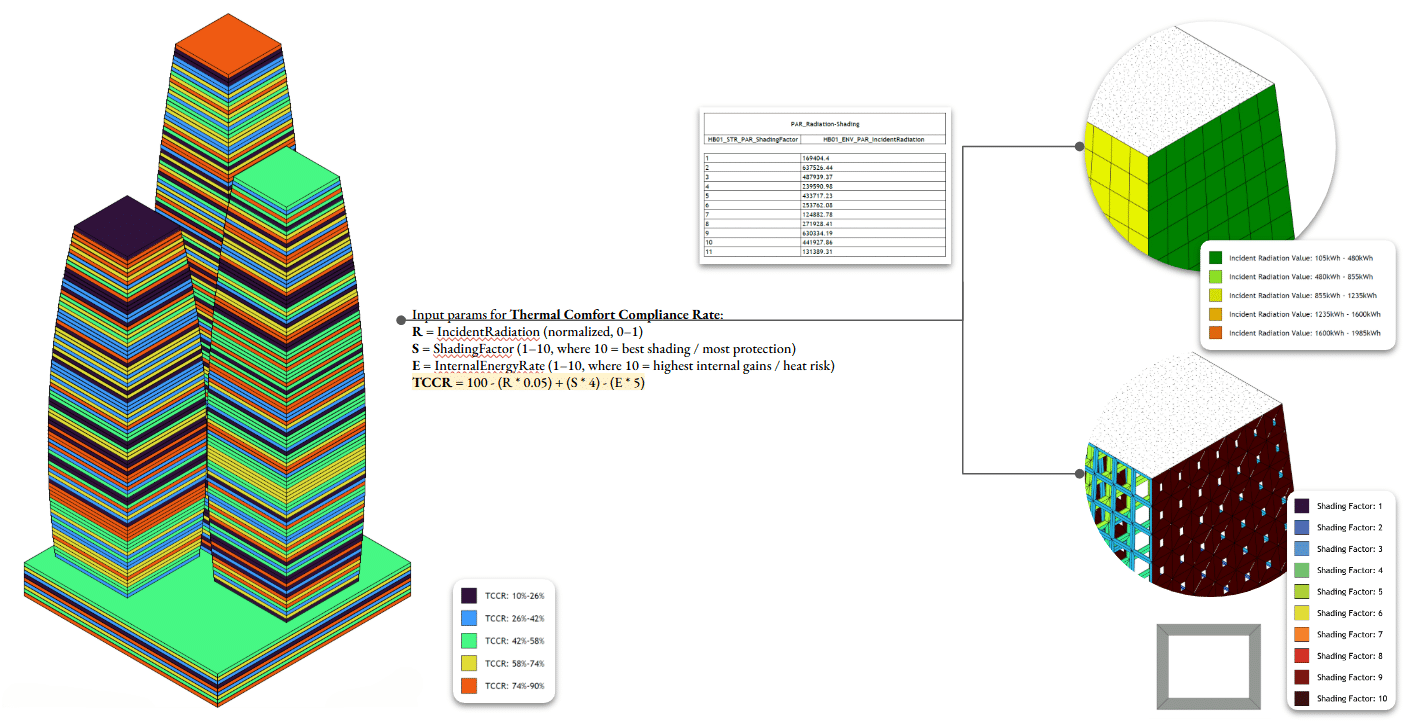
Task: Click the yellow TCCR 58%-74% legend swatch
Action: 468,663
